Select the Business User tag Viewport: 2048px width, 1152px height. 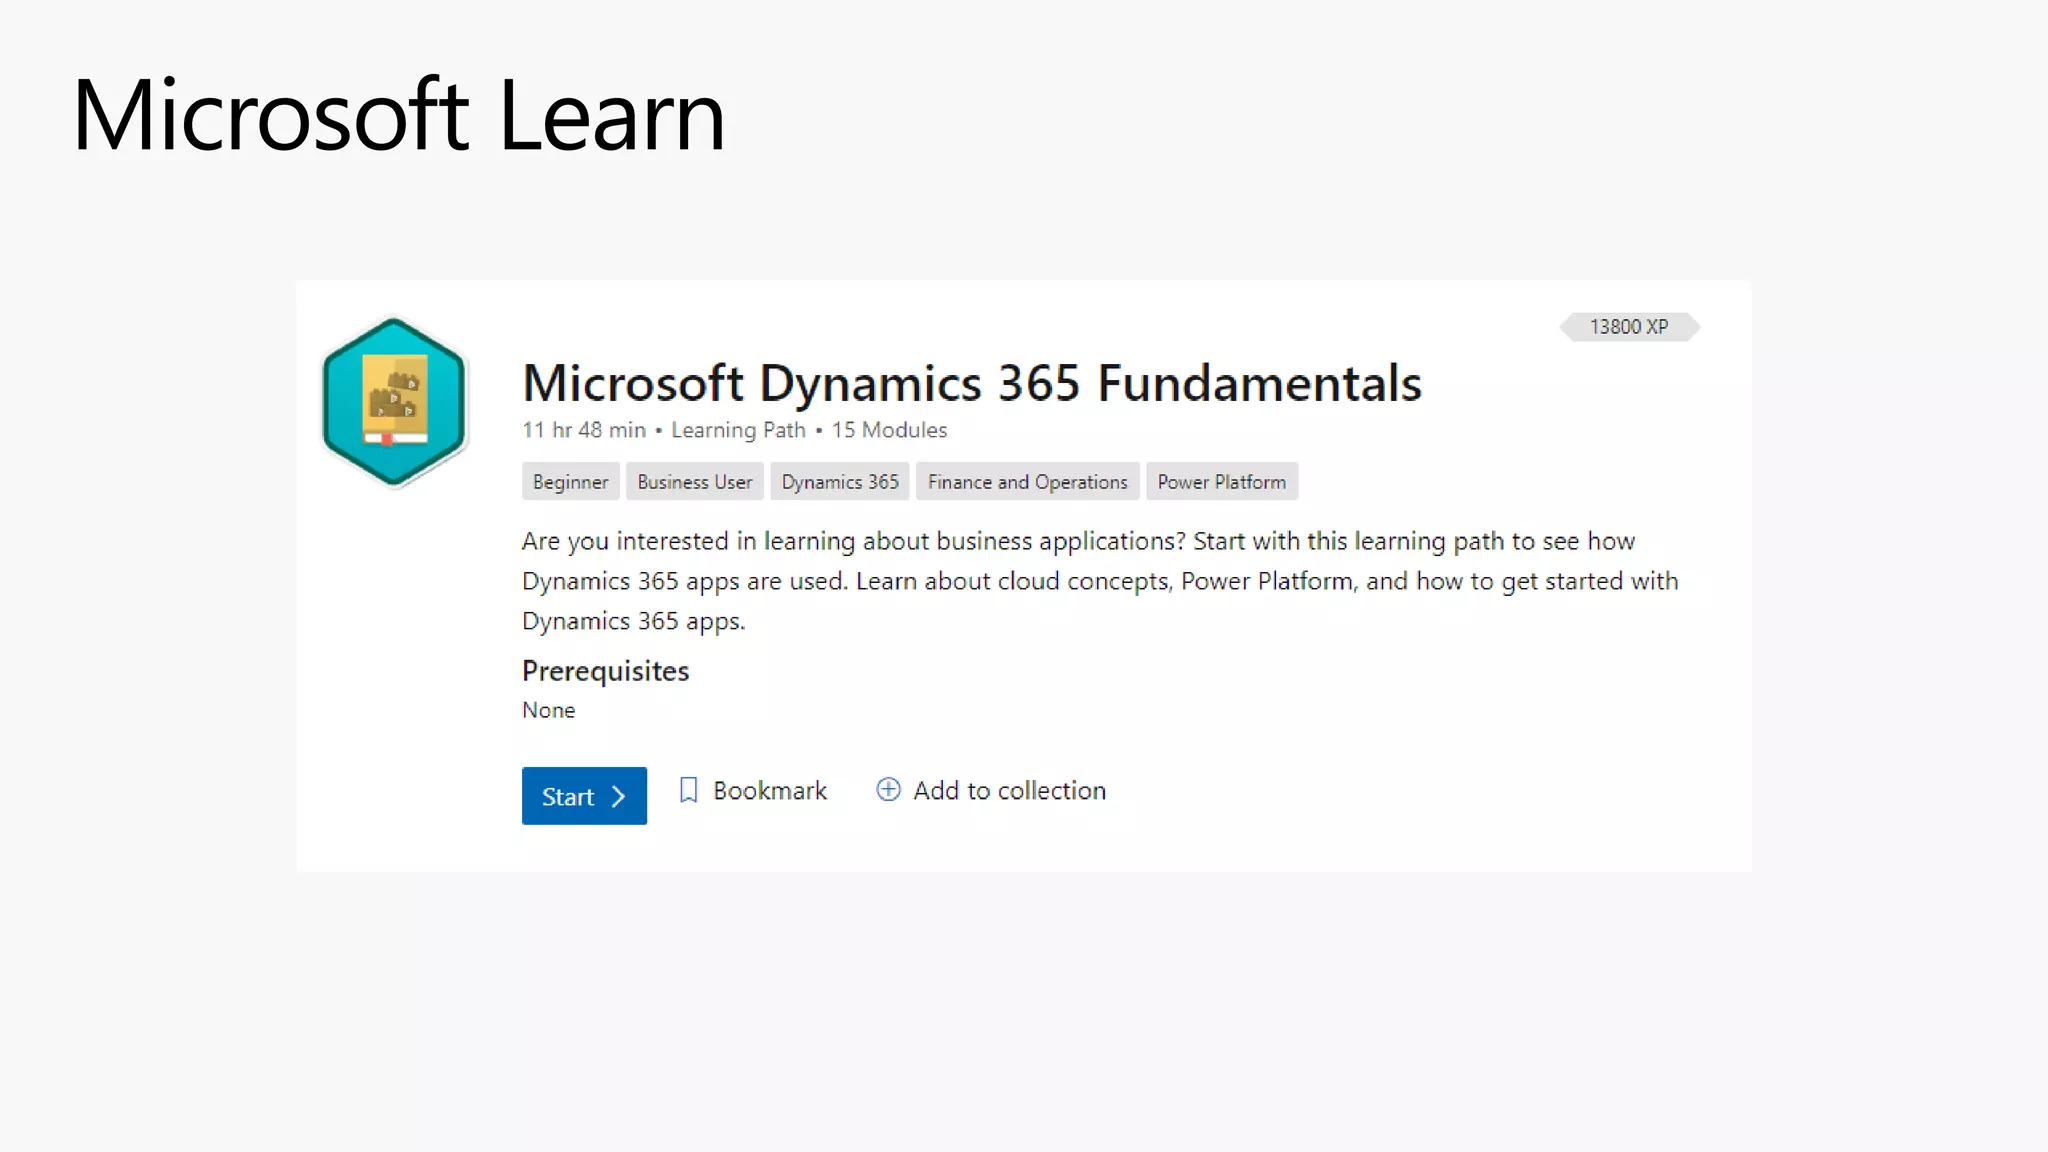tap(694, 482)
